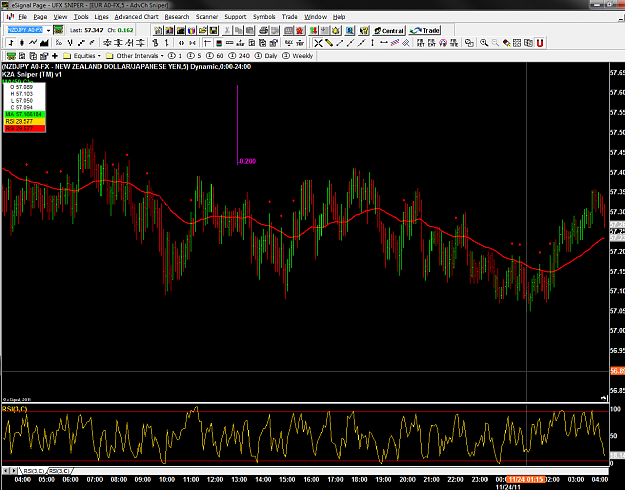The image size is (625, 490).
Task: Click the eraser remove lines icon
Action: tap(506, 43)
